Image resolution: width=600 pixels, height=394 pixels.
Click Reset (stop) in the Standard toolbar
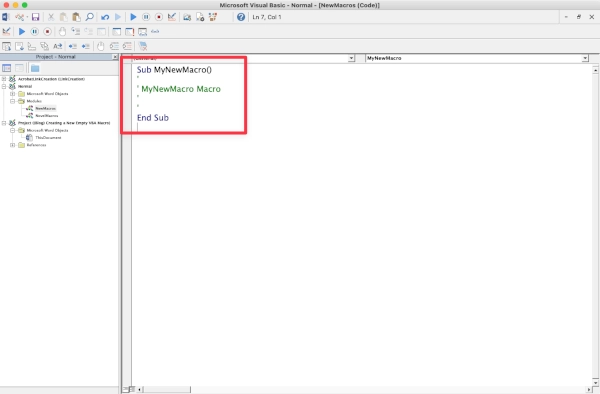159,17
